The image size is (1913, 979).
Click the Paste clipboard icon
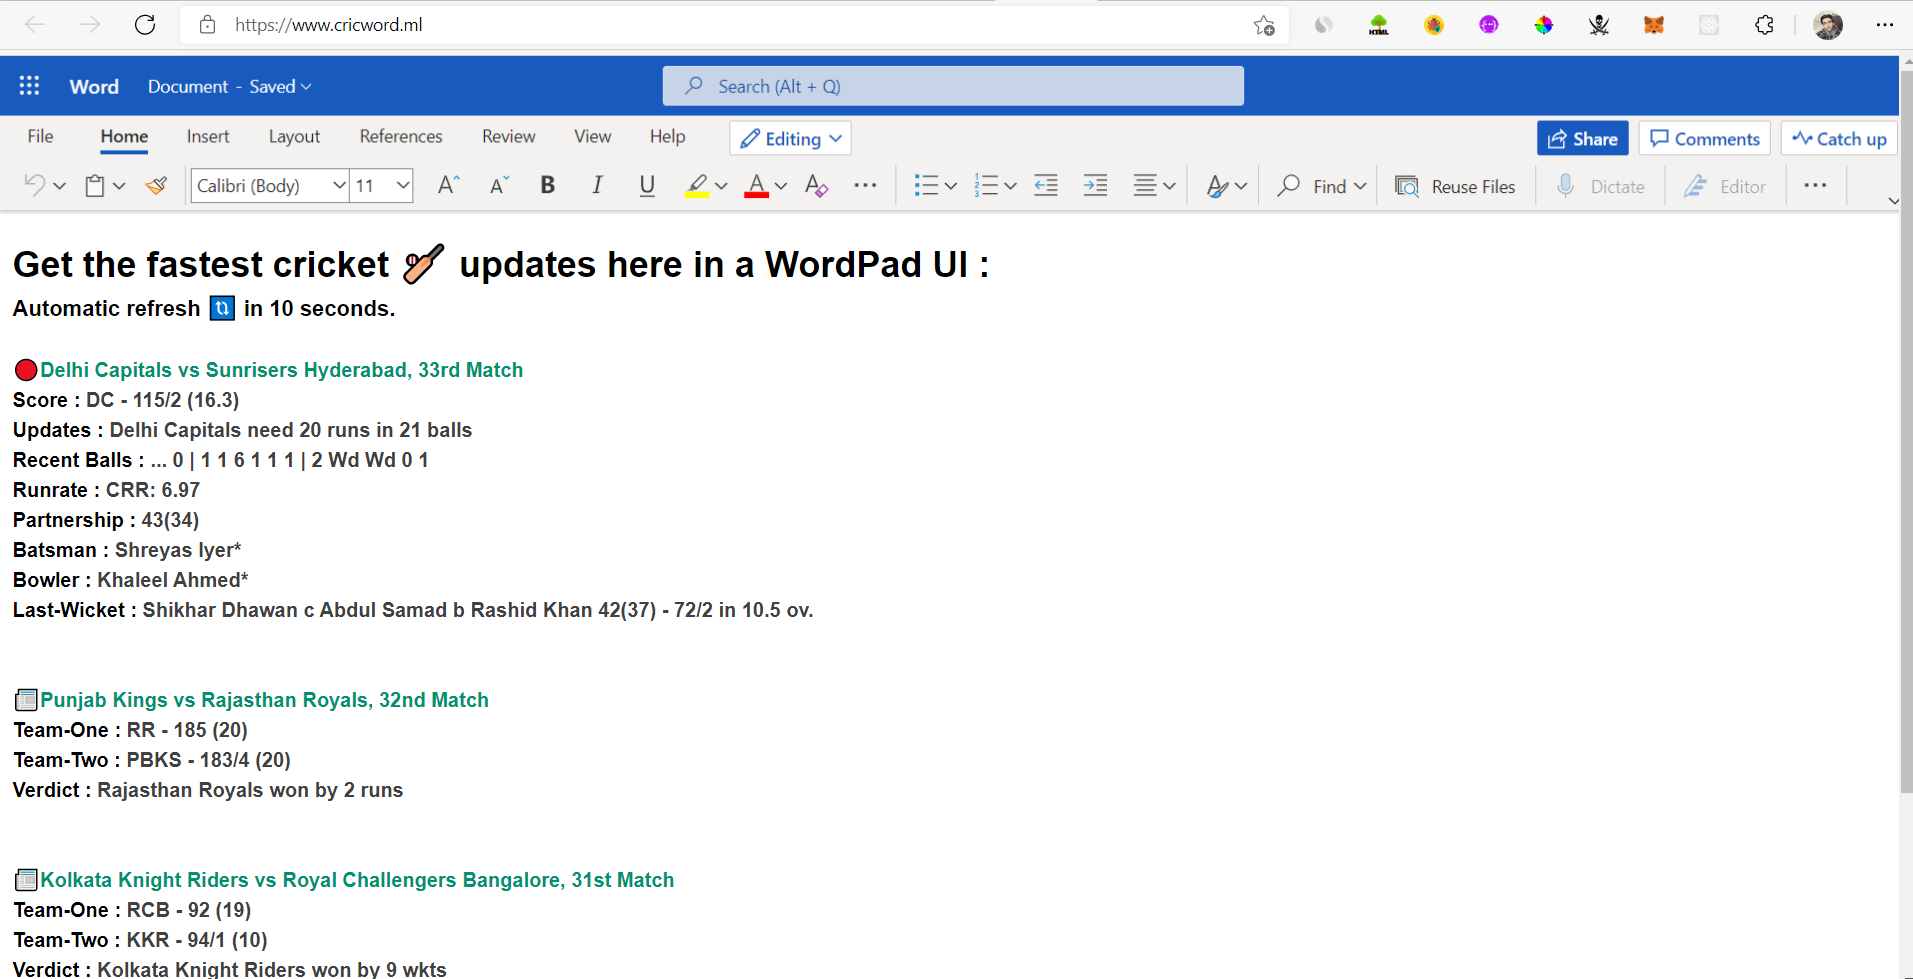(95, 185)
